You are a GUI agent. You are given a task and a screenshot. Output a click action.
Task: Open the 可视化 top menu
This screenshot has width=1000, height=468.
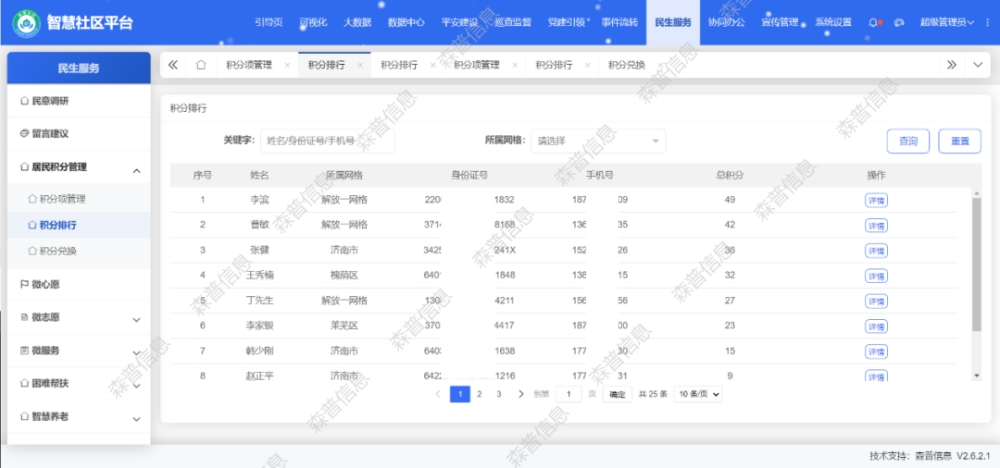313,22
